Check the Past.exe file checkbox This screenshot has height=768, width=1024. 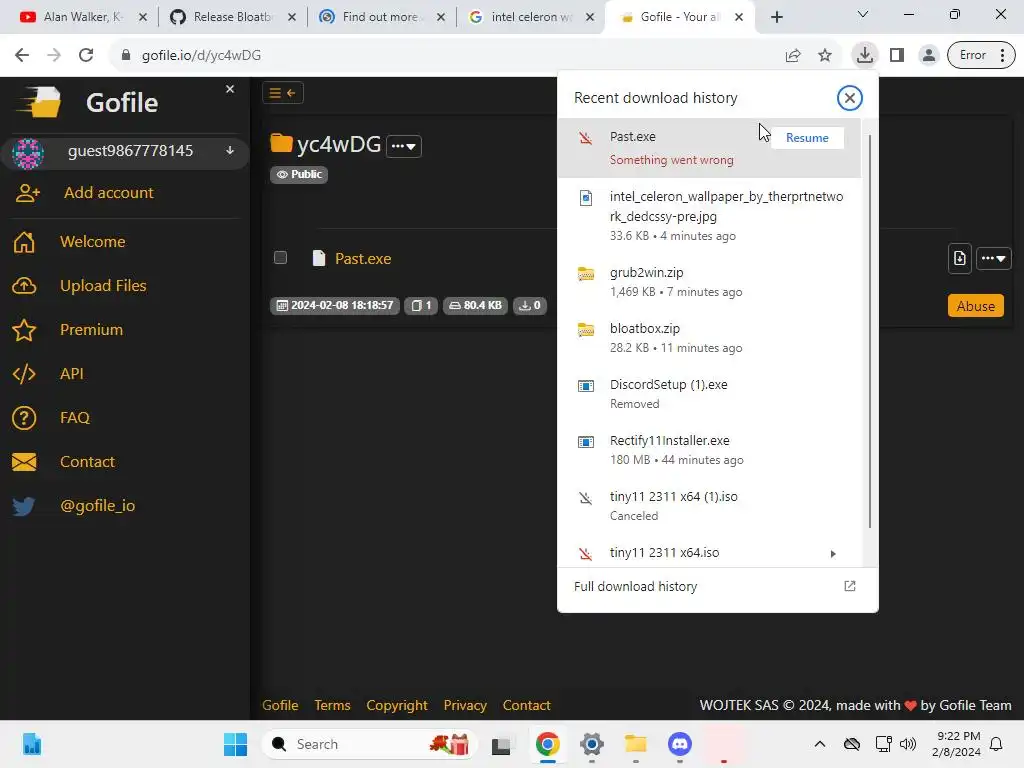[x=280, y=257]
